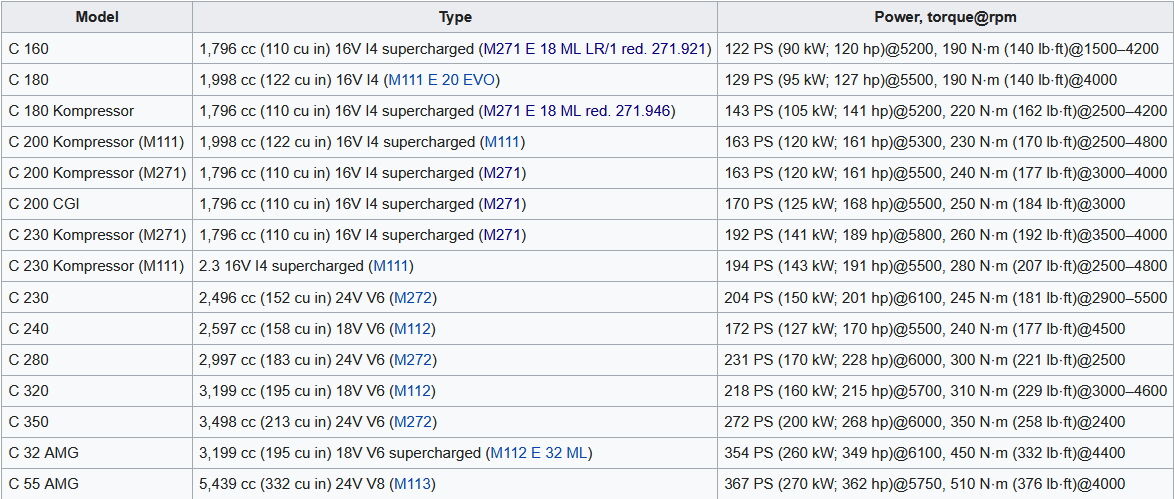1174x499 pixels.
Task: Select the C 55 AMG model cell
Action: click(x=97, y=485)
